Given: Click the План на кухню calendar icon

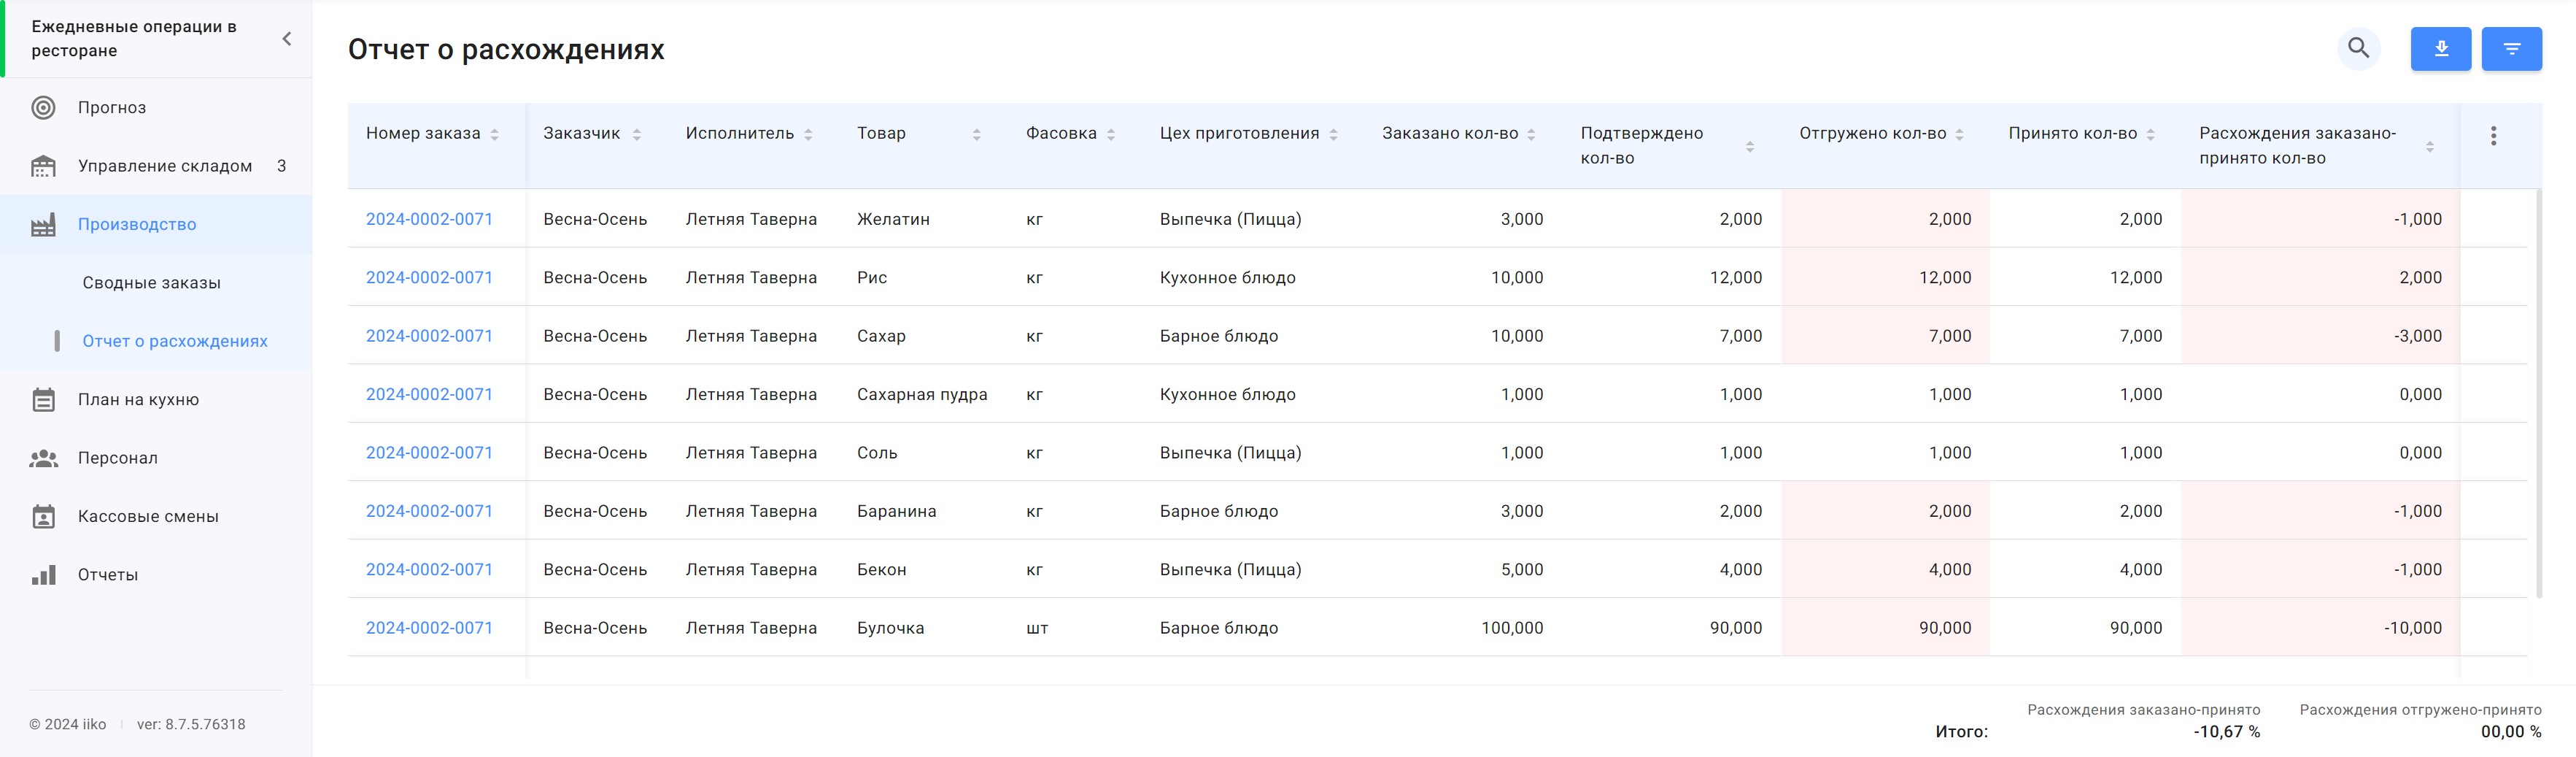Looking at the screenshot, I should [43, 400].
